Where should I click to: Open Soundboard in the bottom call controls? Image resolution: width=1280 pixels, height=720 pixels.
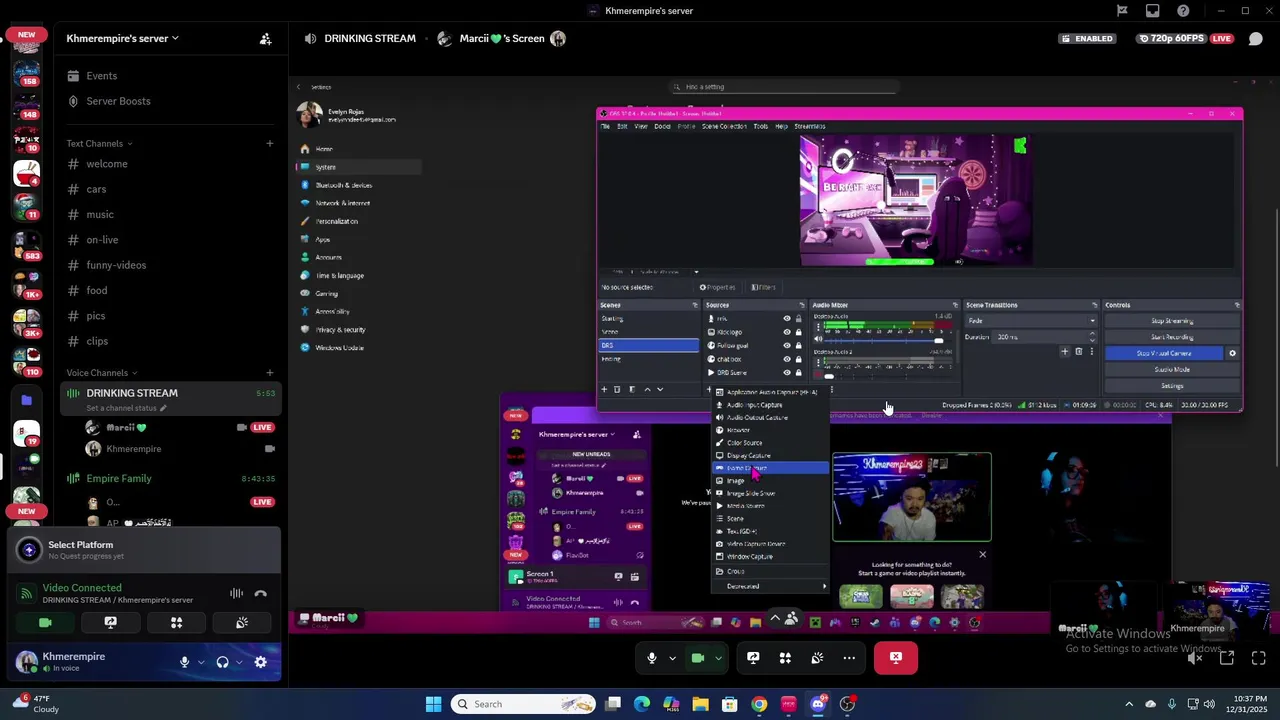click(x=817, y=658)
